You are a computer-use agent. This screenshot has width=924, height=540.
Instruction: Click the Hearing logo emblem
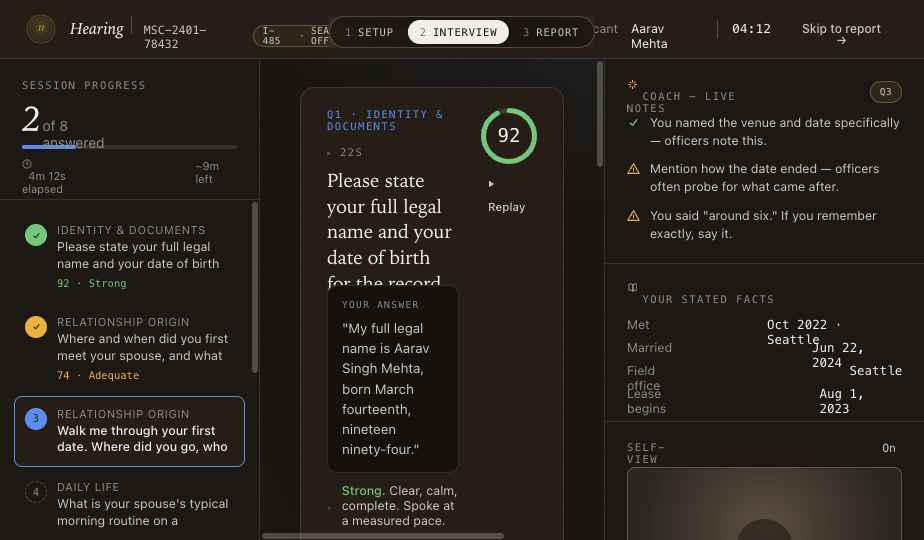coord(41,28)
